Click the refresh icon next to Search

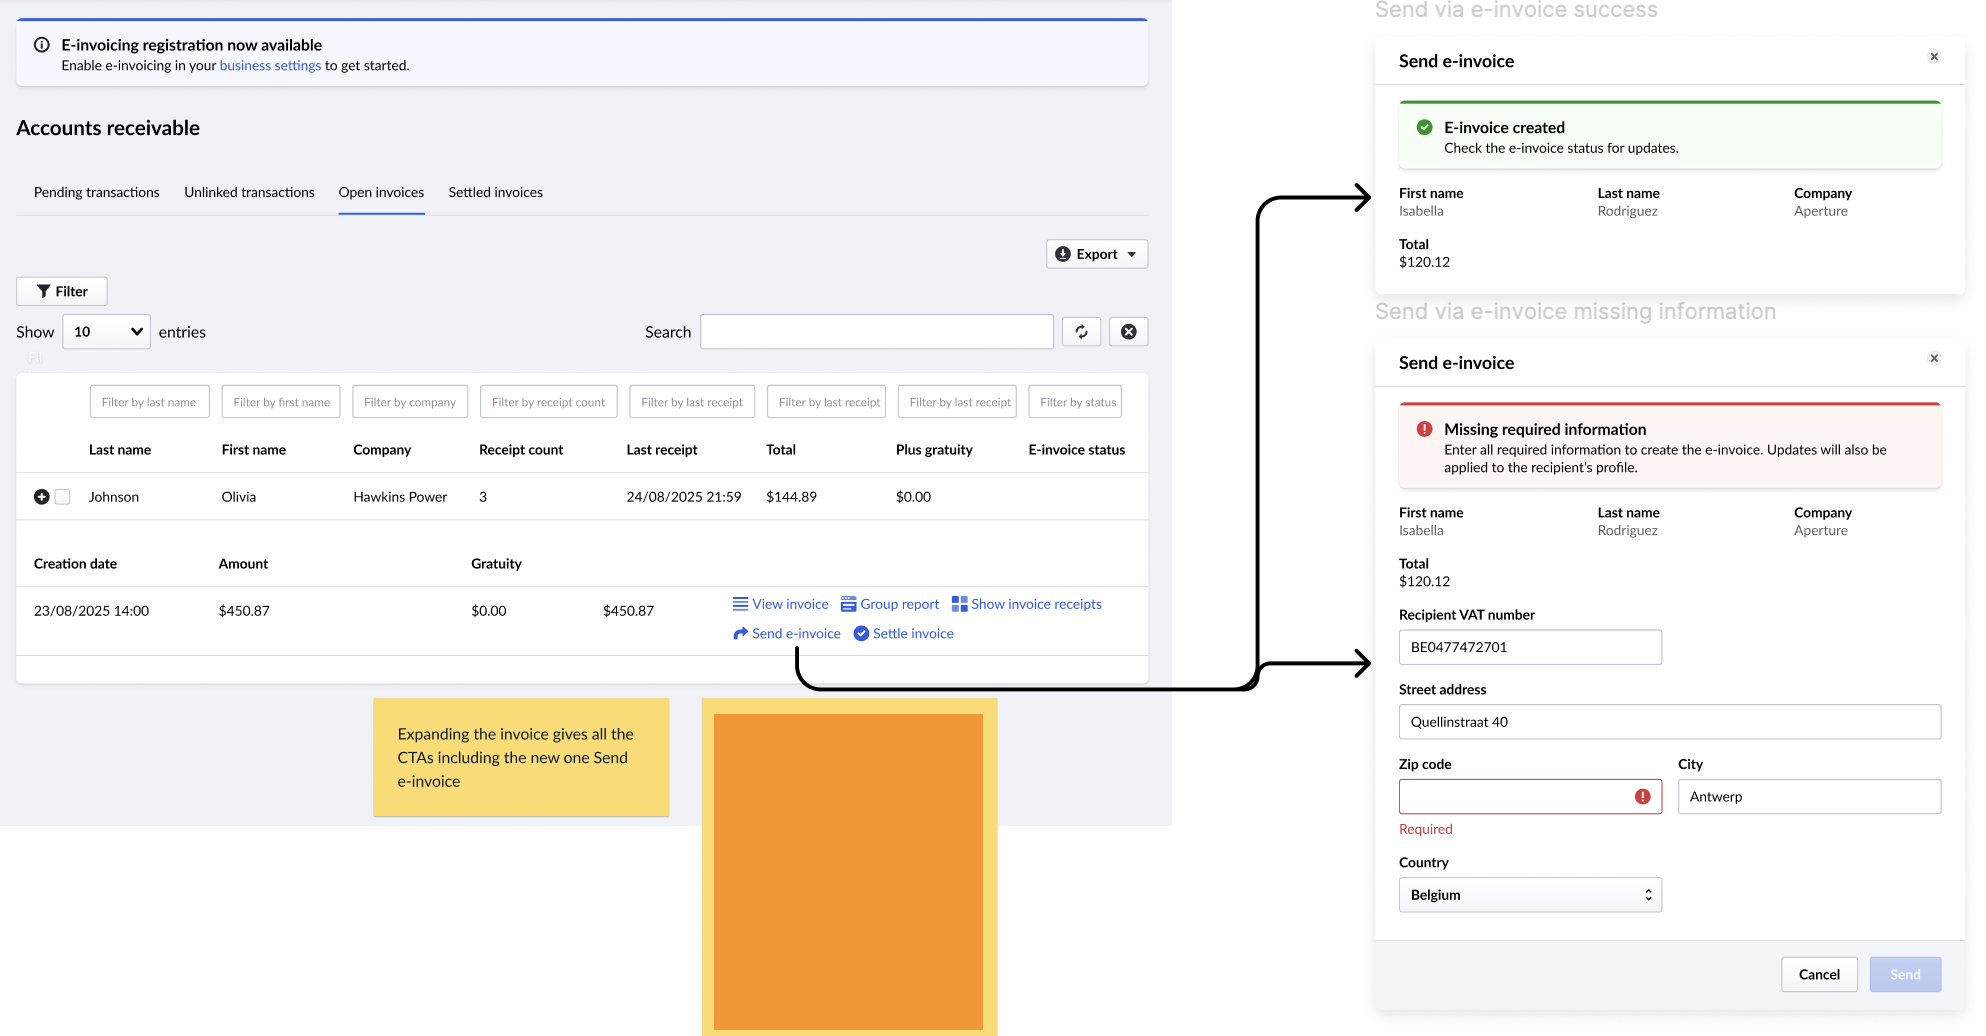(1081, 332)
